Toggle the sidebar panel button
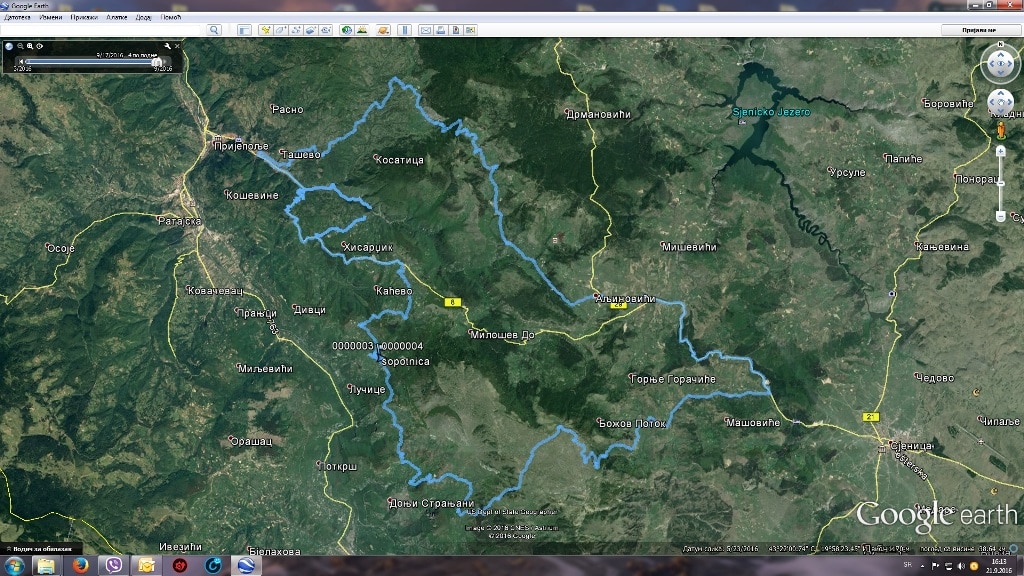The width and height of the screenshot is (1024, 576). 244,30
